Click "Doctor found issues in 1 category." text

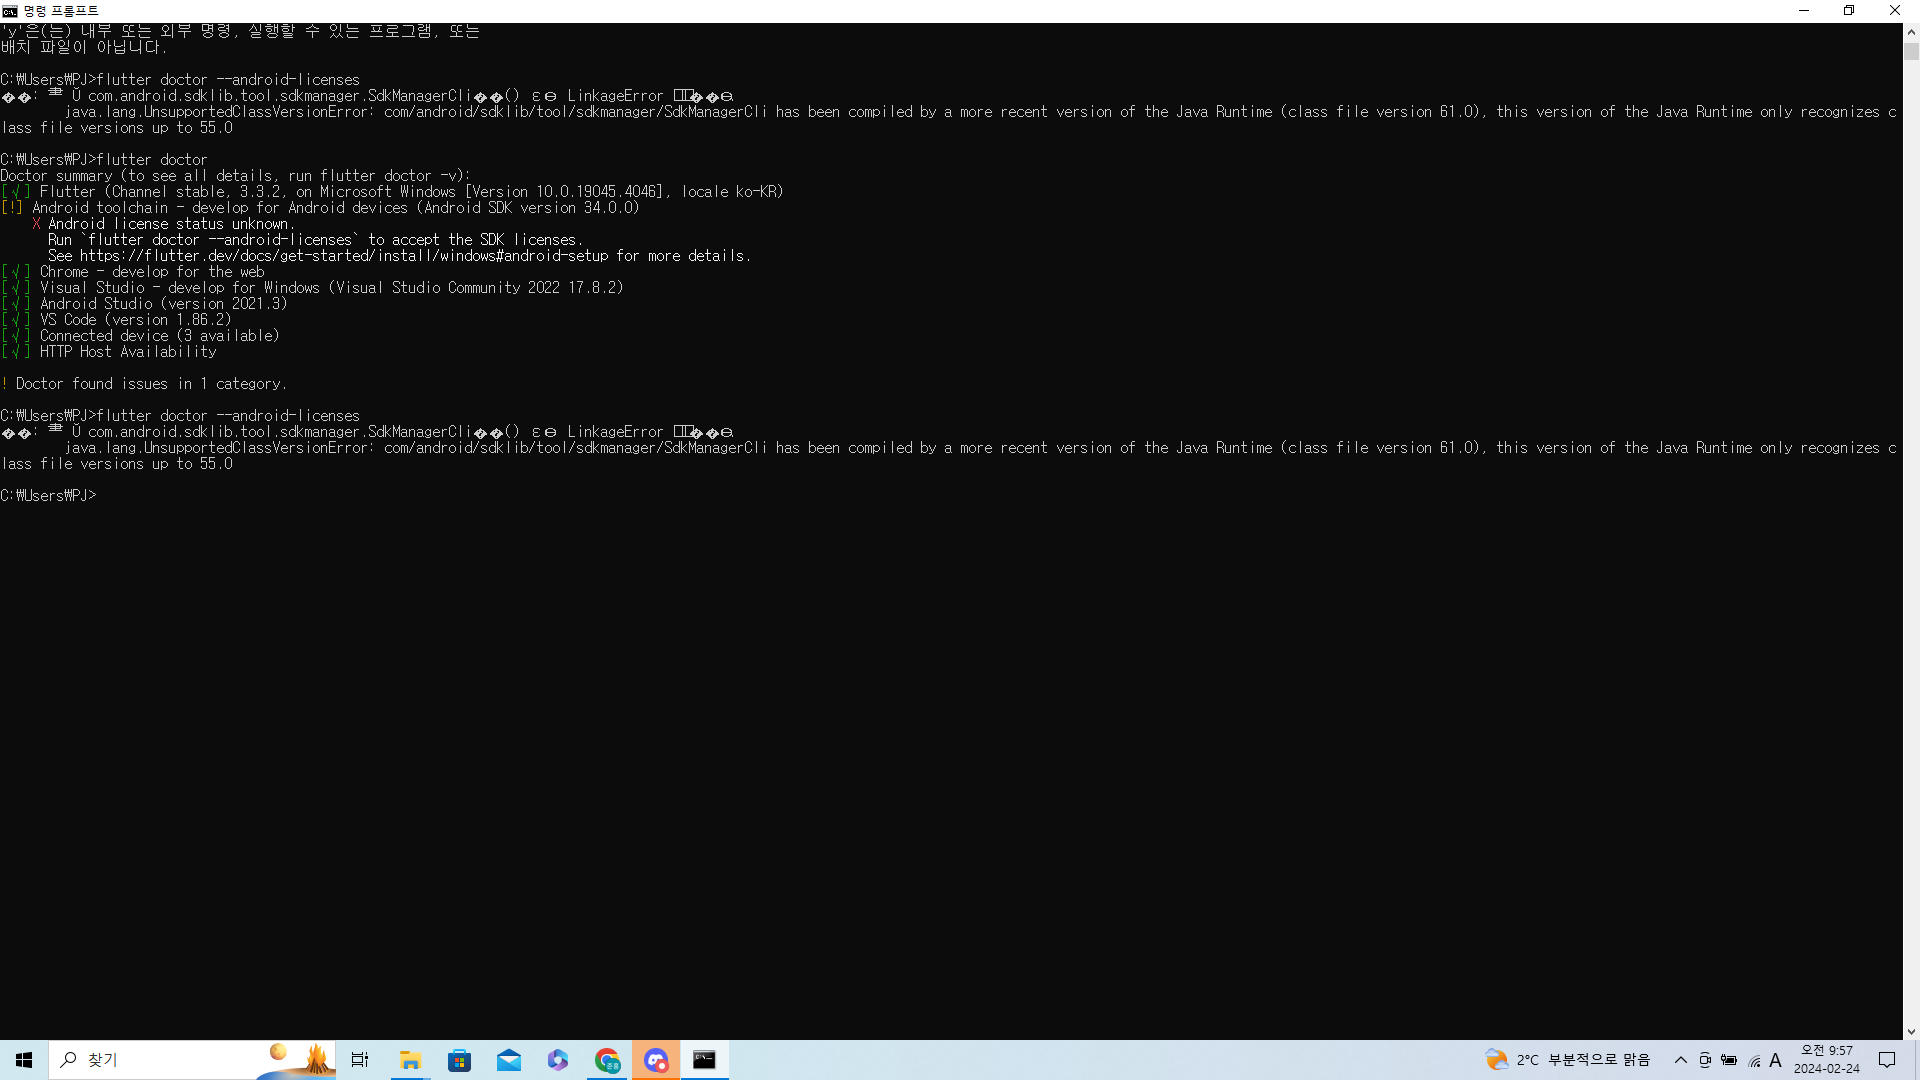152,384
